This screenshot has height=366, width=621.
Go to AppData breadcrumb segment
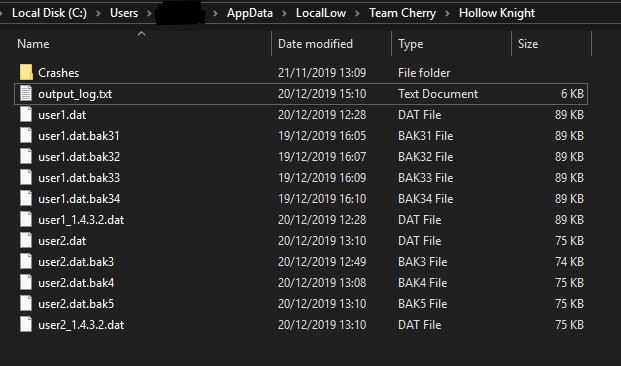[x=250, y=13]
